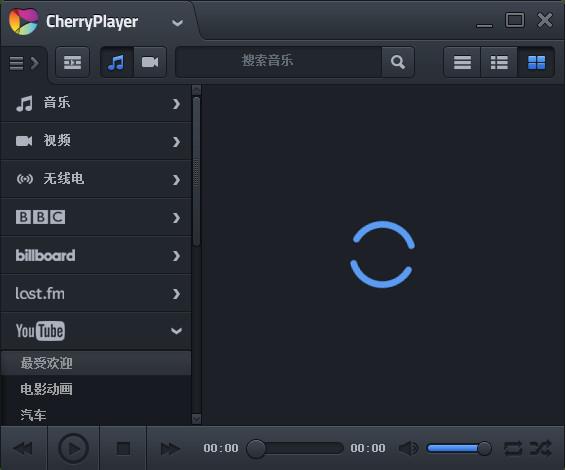The width and height of the screenshot is (566, 470).
Task: Open the 音乐 category
Action: point(96,104)
